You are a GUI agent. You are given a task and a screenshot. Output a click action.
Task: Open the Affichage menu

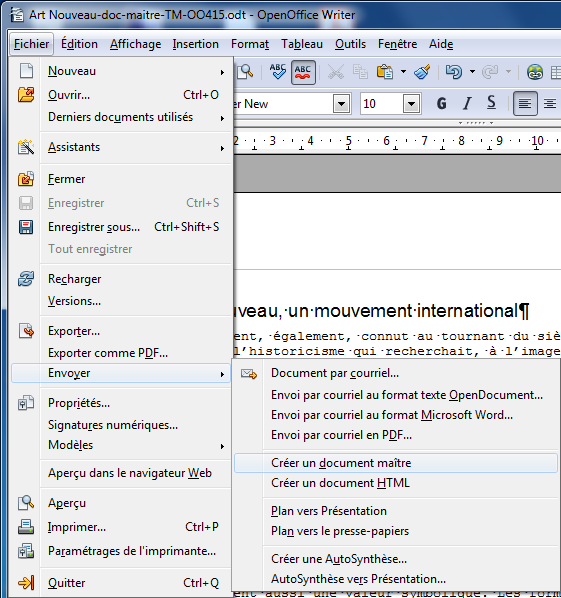[135, 44]
